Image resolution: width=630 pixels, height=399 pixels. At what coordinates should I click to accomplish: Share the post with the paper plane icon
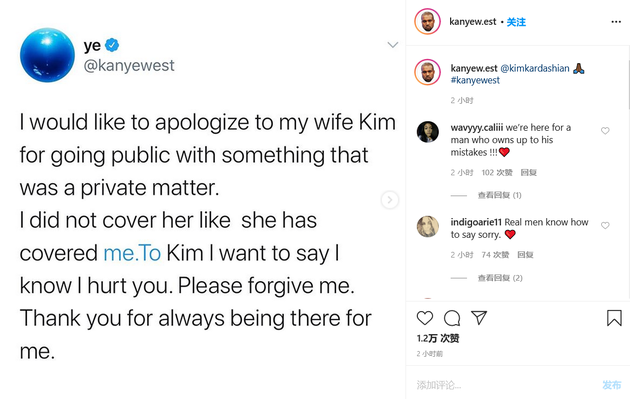[x=479, y=317]
